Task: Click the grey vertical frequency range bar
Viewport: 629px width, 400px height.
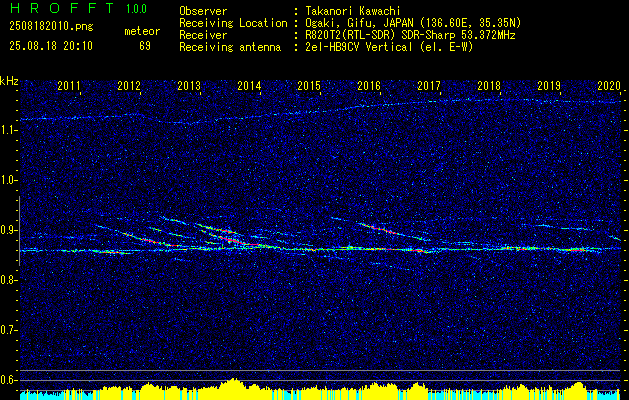Action: click(19, 231)
